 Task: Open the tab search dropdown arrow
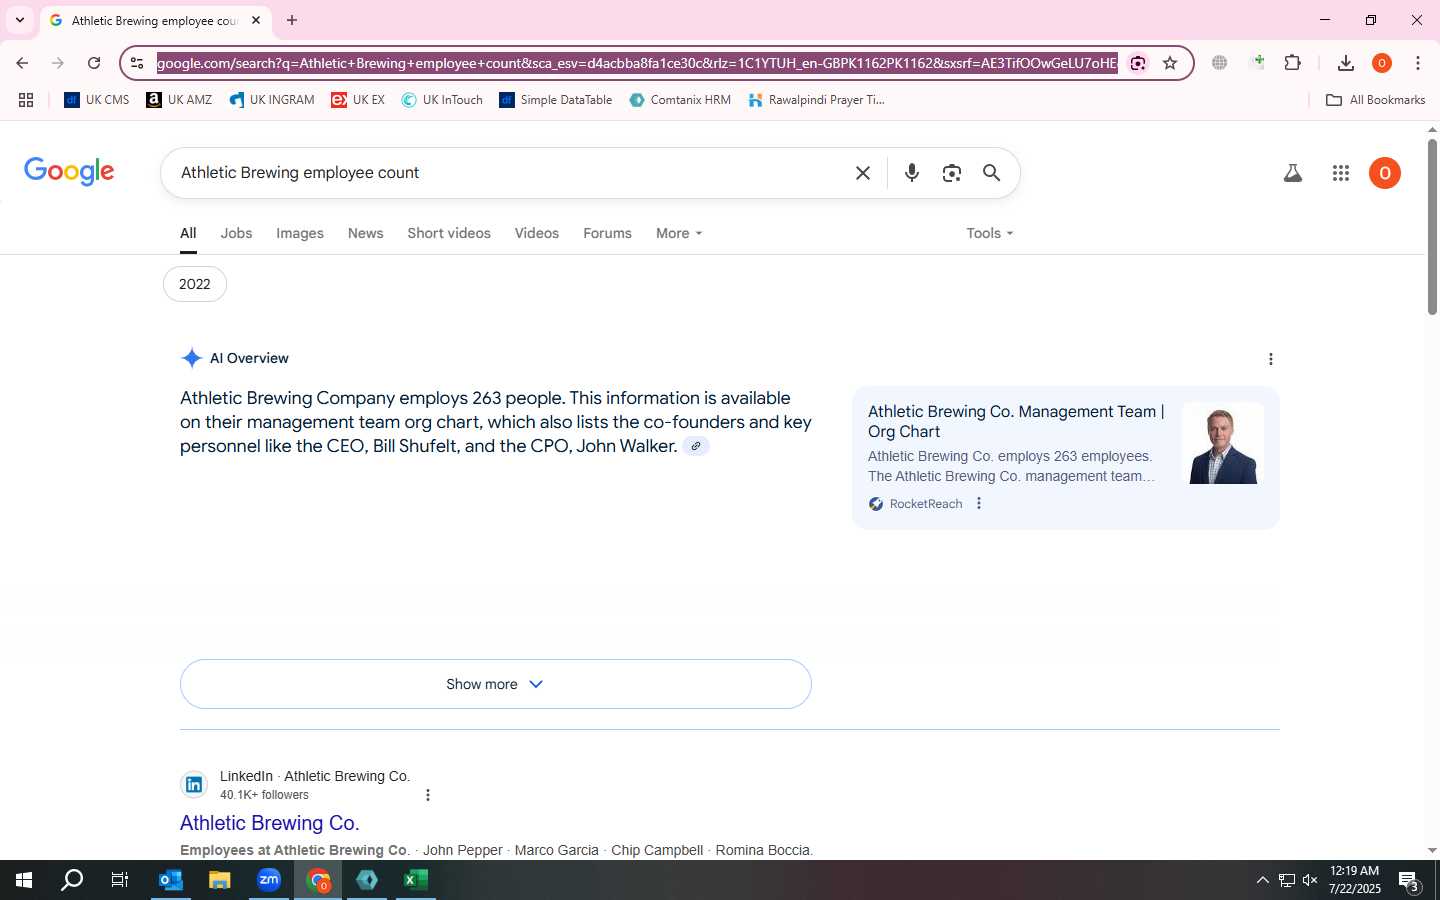click(20, 20)
